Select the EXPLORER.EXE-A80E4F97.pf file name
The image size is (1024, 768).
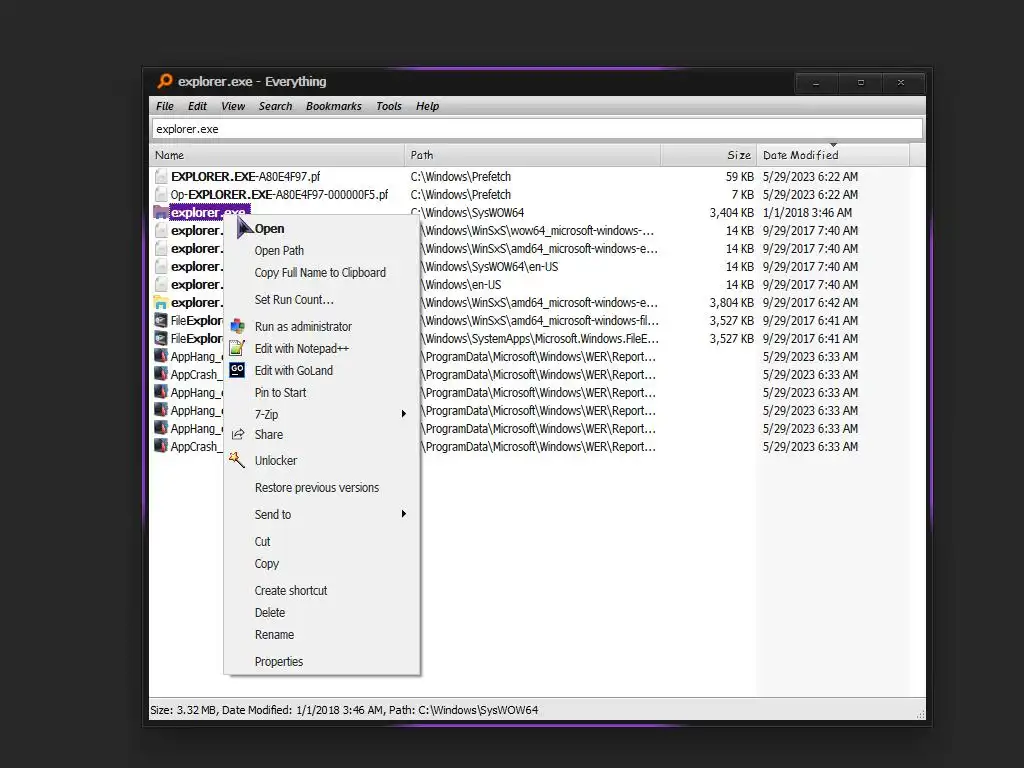(246, 176)
